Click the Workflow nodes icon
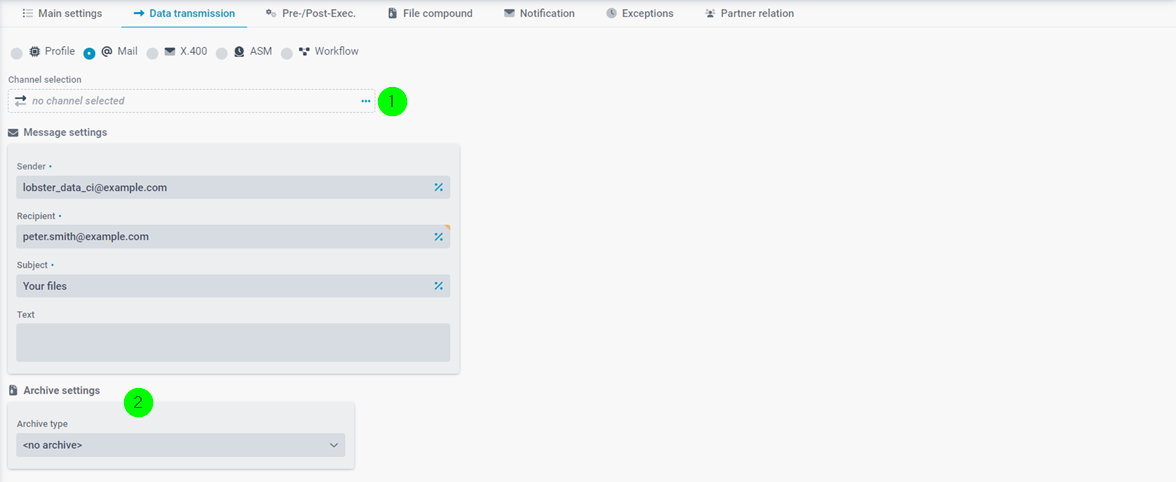The height and width of the screenshot is (482, 1176). pyautogui.click(x=304, y=51)
